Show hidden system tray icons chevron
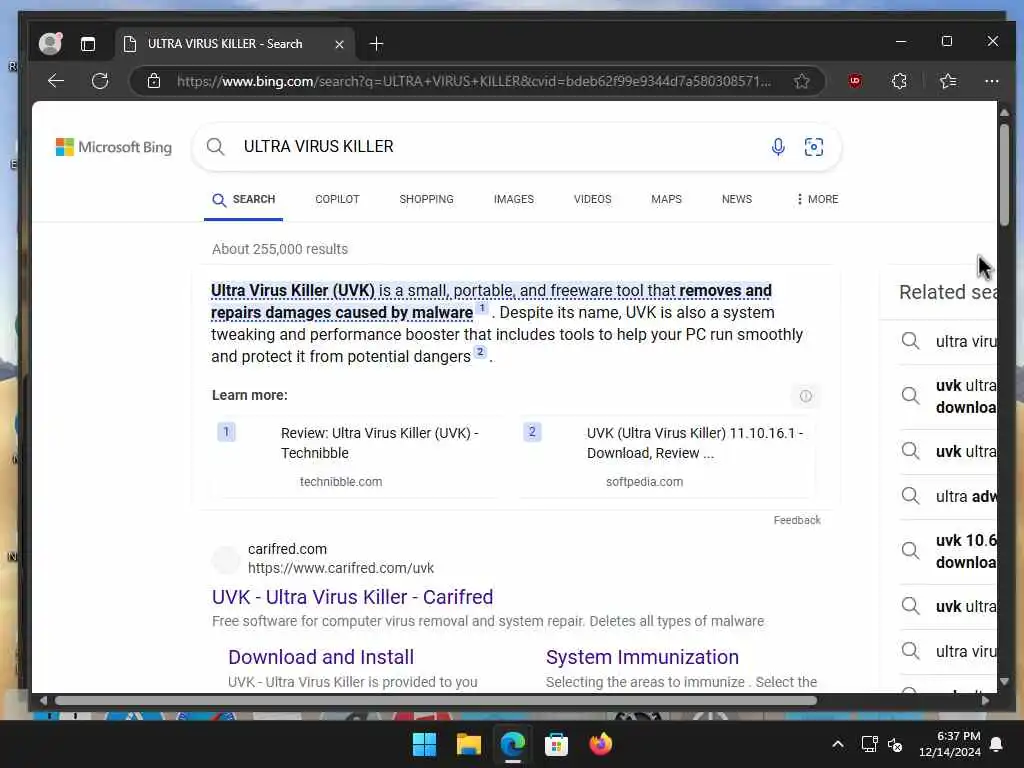 click(838, 744)
